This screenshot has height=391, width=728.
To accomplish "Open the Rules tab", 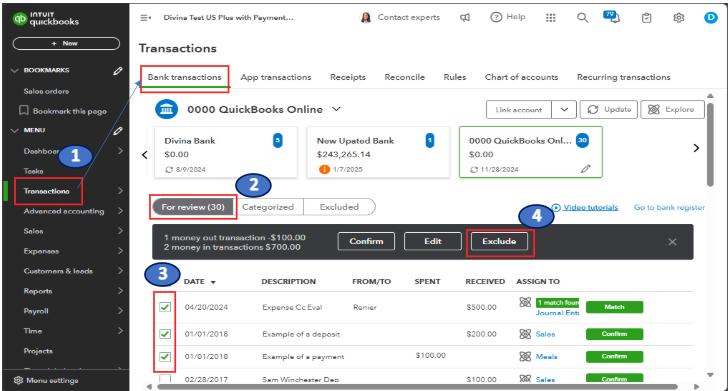I will (455, 77).
